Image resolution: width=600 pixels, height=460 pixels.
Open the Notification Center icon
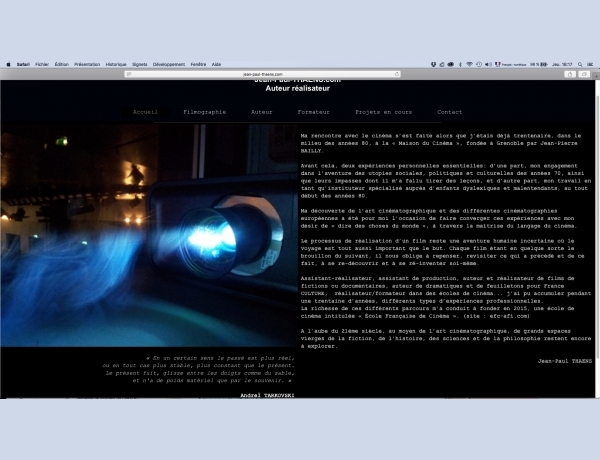(590, 64)
